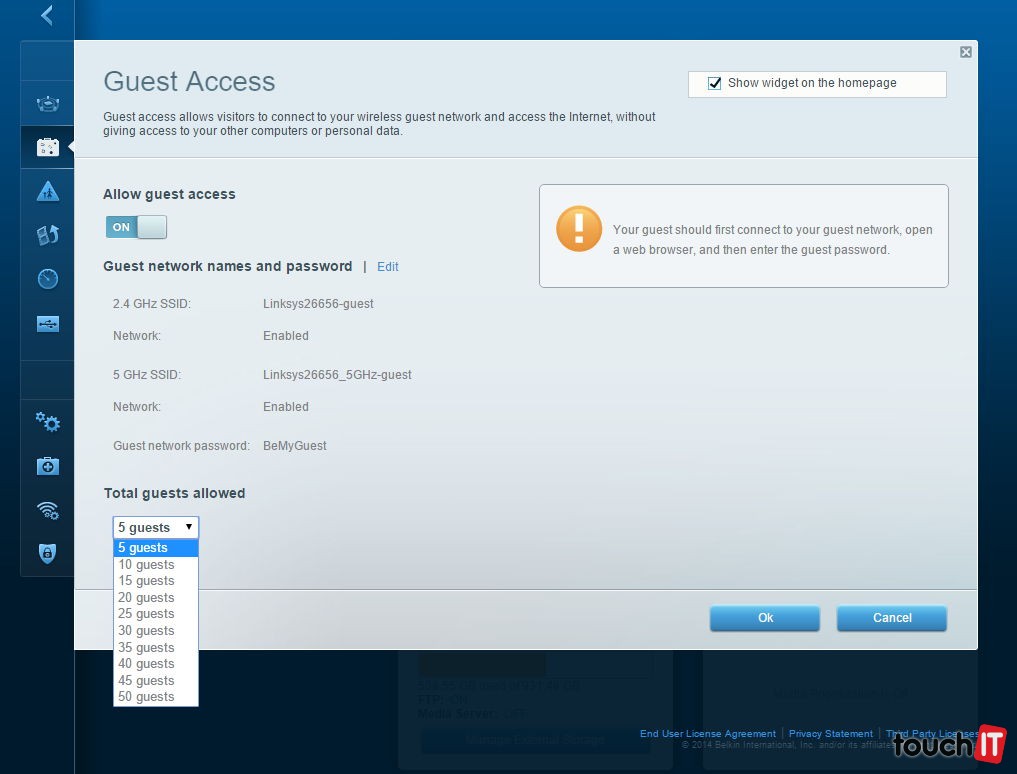Close the Guest Access dialog with X
The width and height of the screenshot is (1017, 774).
pyautogui.click(x=965, y=52)
